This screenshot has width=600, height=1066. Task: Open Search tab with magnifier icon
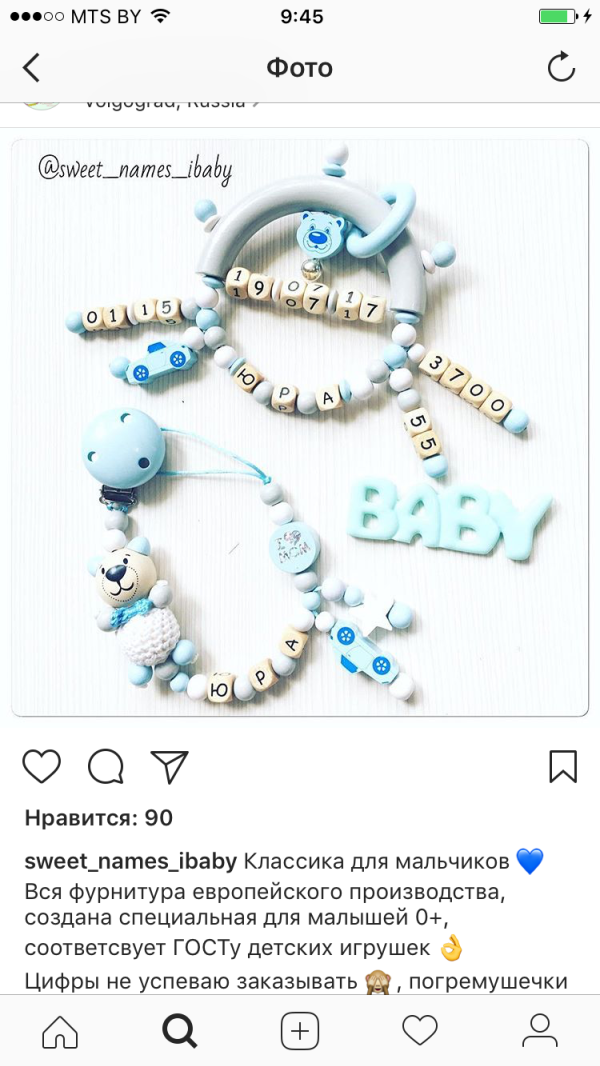coord(179,1031)
